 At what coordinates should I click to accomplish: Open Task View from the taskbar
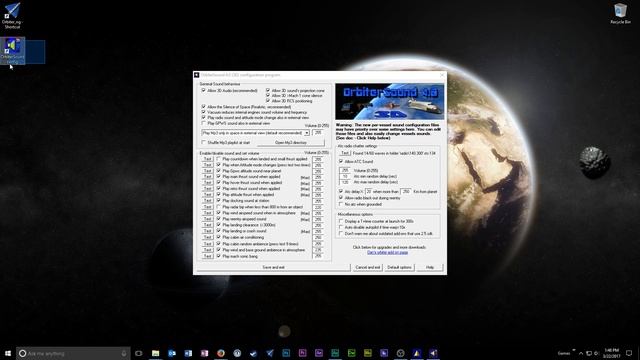tap(139, 353)
